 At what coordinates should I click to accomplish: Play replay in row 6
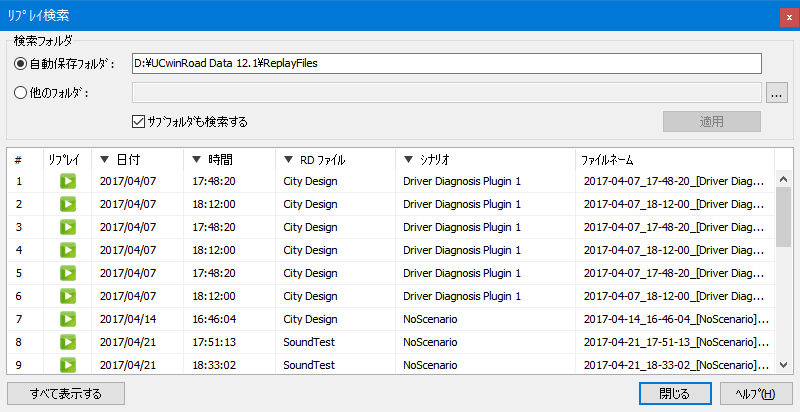67,296
